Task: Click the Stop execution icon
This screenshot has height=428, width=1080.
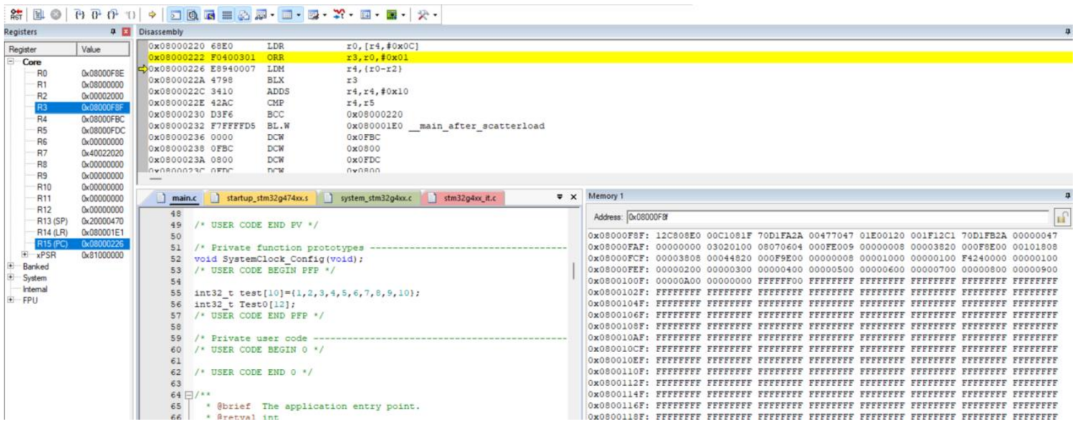Action: pos(56,14)
